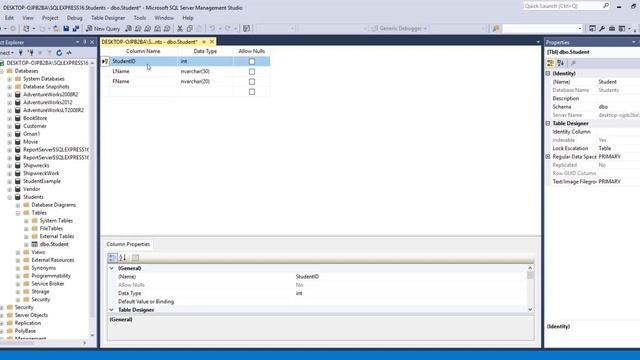Expand the Database Diagrams folder
This screenshot has width=640, height=360.
point(18,205)
